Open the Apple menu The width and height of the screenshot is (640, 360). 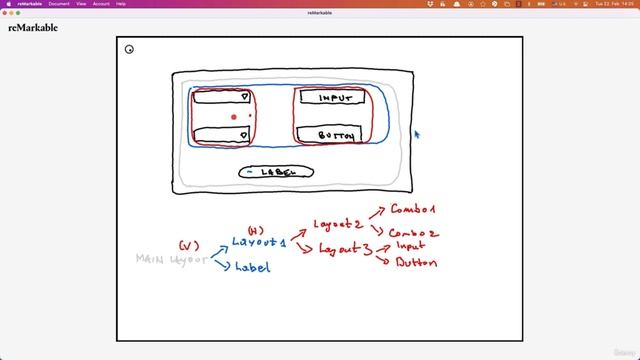pos(9,4)
